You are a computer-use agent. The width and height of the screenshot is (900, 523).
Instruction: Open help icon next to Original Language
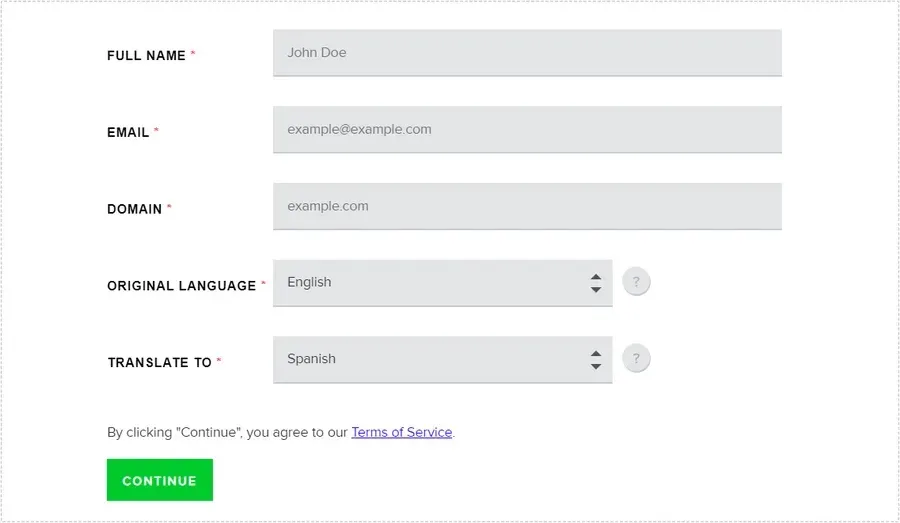coord(636,282)
